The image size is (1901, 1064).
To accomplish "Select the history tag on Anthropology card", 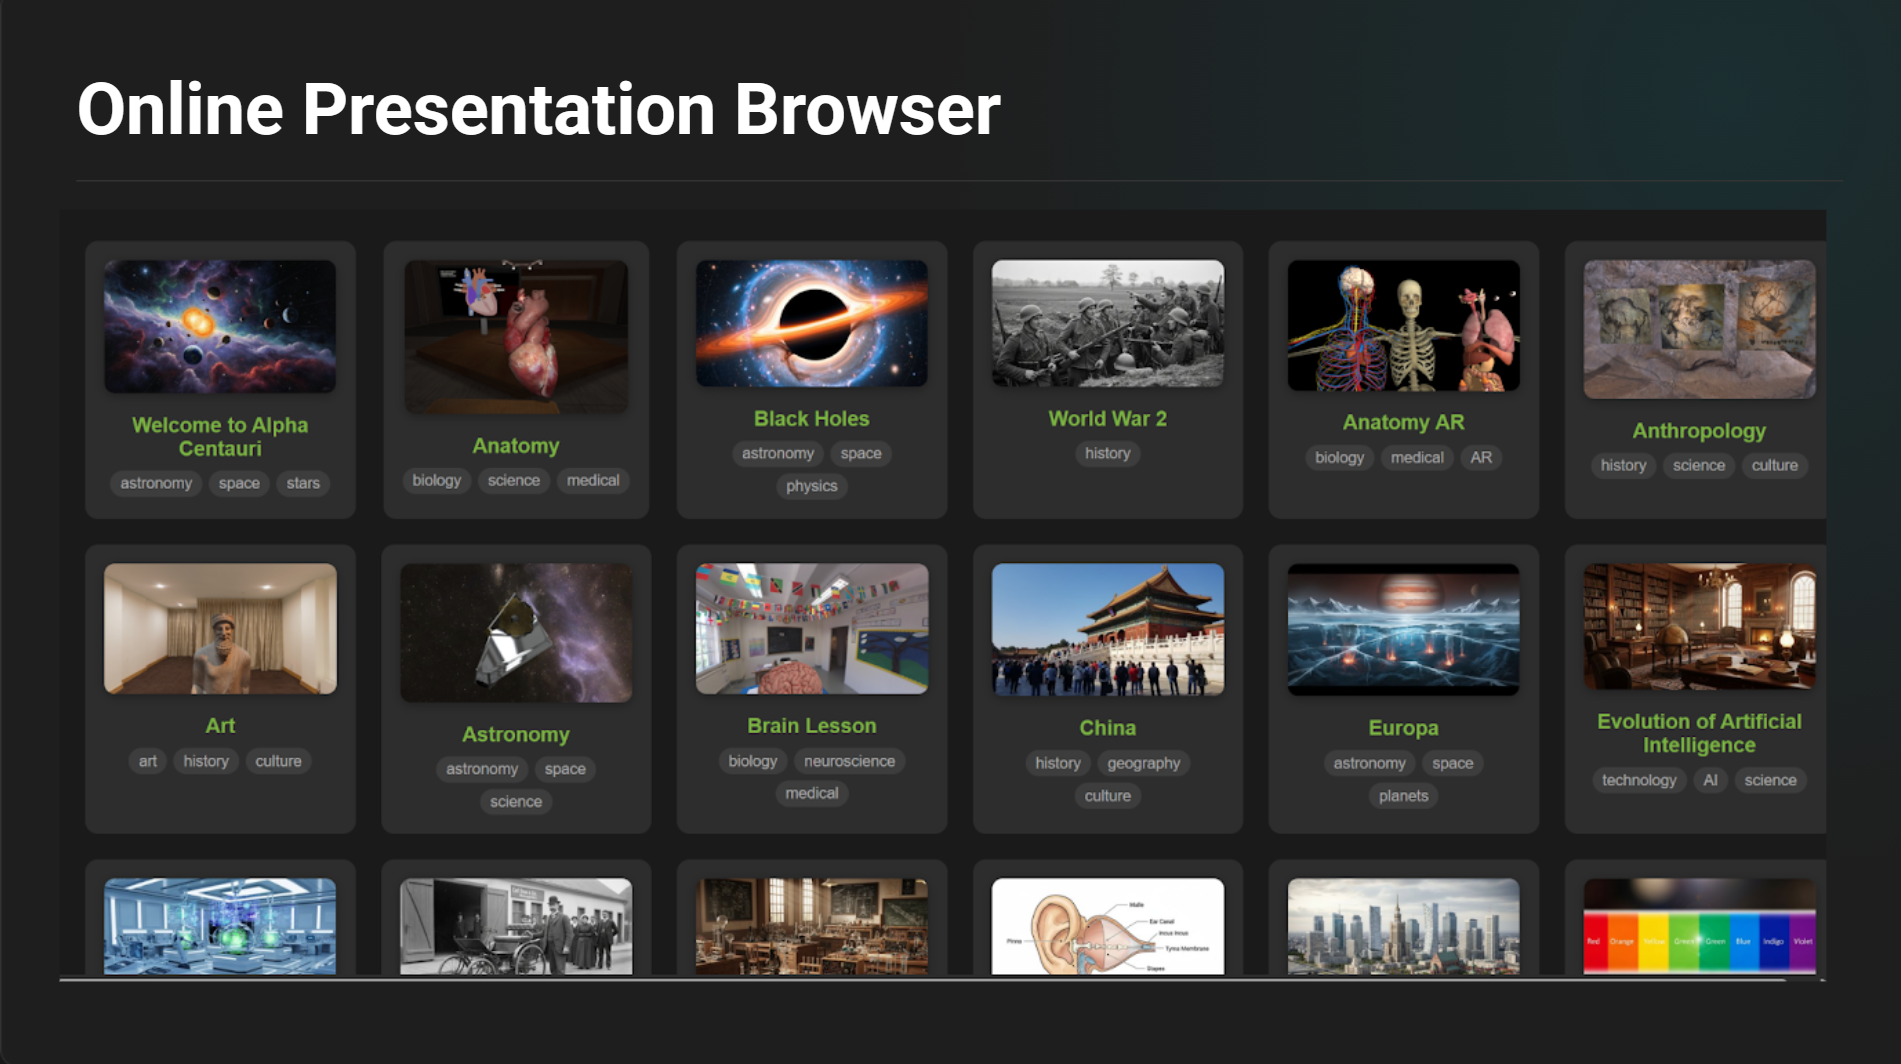I will click(x=1623, y=465).
